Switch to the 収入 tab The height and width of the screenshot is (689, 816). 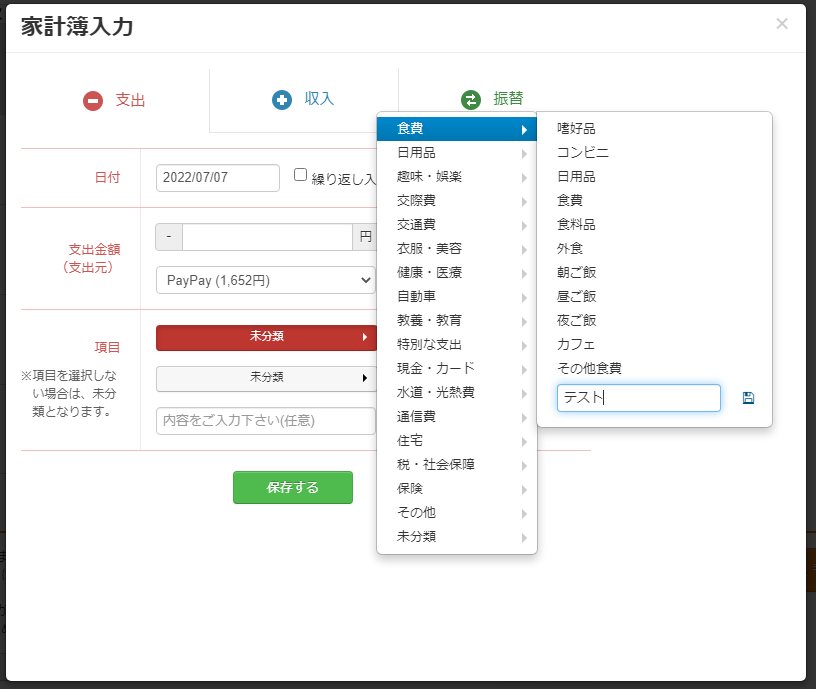pos(304,100)
